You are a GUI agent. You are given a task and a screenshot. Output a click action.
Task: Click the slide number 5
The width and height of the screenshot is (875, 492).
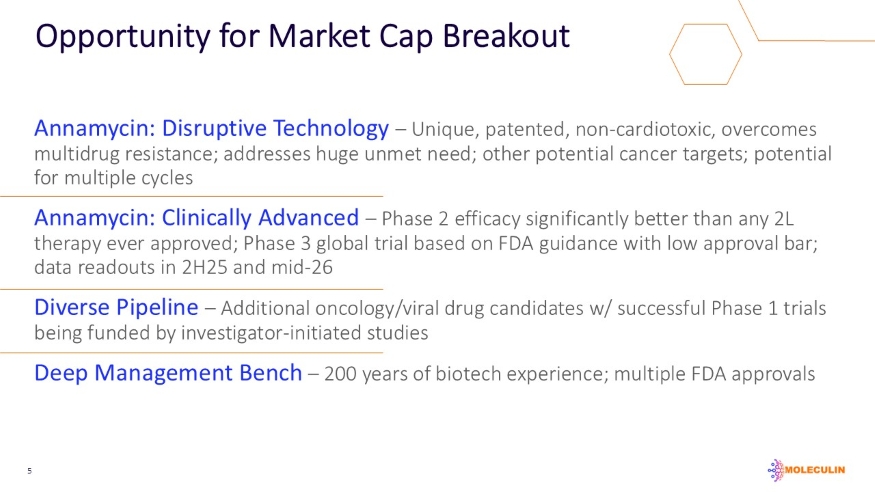[30, 470]
